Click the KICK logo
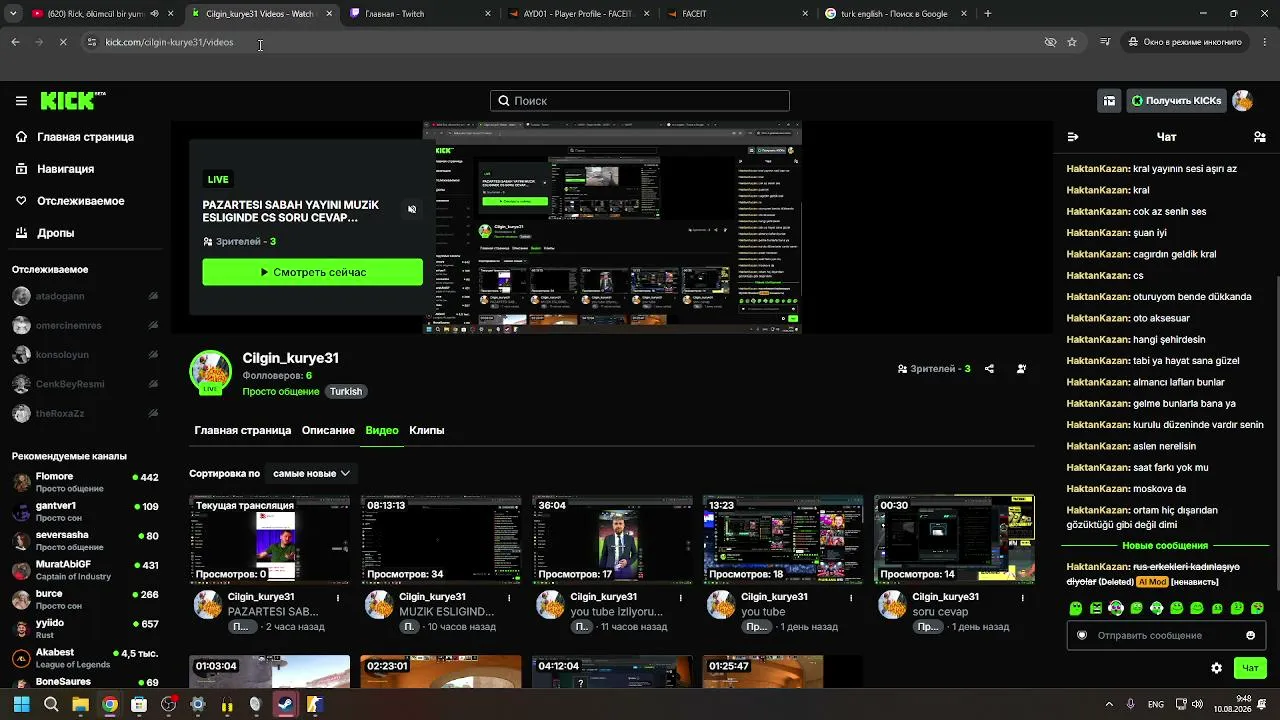This screenshot has width=1280, height=720. 72,100
